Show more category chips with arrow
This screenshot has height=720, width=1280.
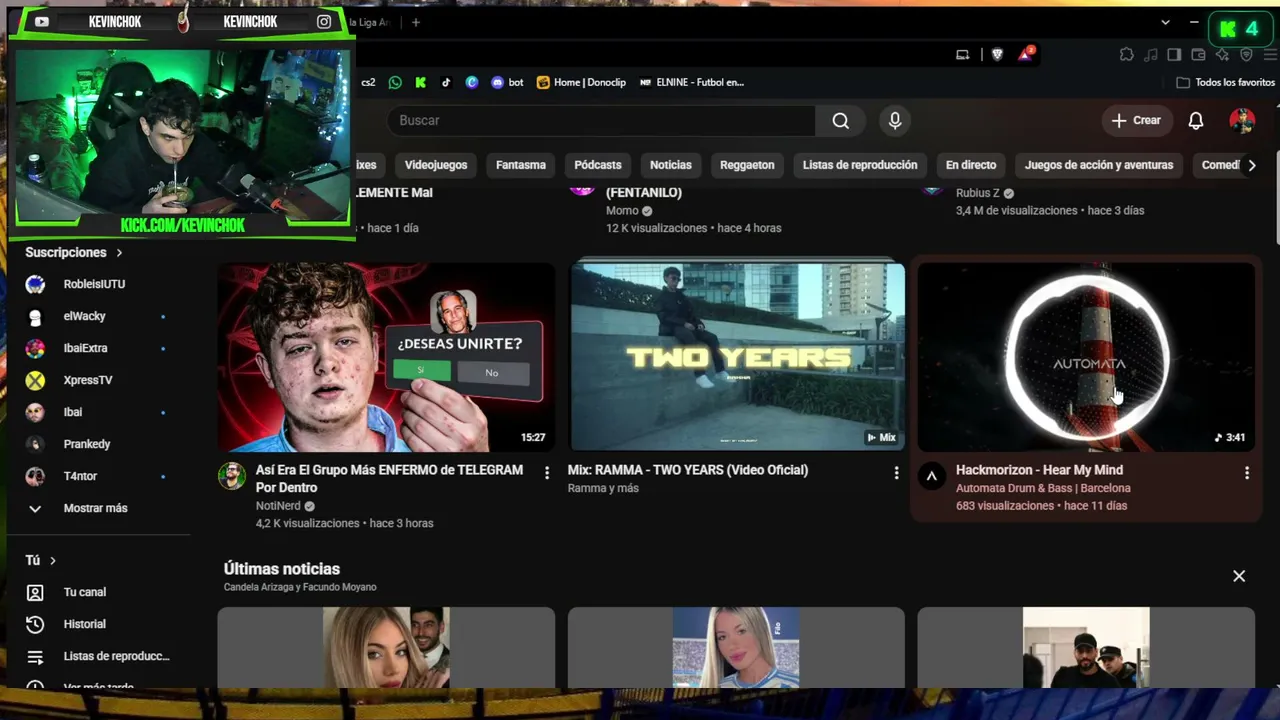coord(1251,165)
